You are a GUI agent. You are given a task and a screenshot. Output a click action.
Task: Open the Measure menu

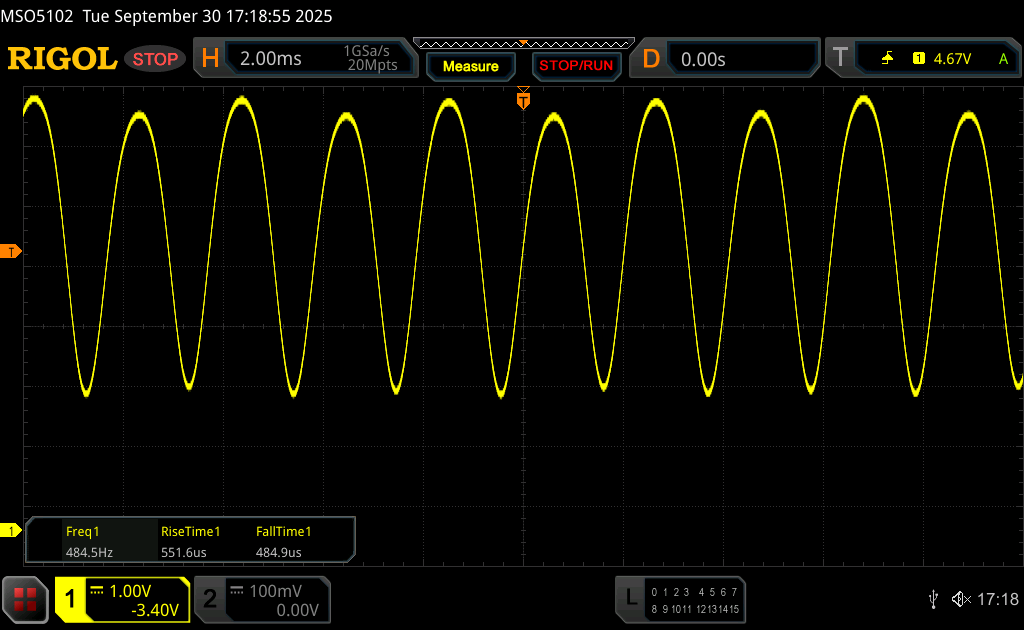[470, 66]
